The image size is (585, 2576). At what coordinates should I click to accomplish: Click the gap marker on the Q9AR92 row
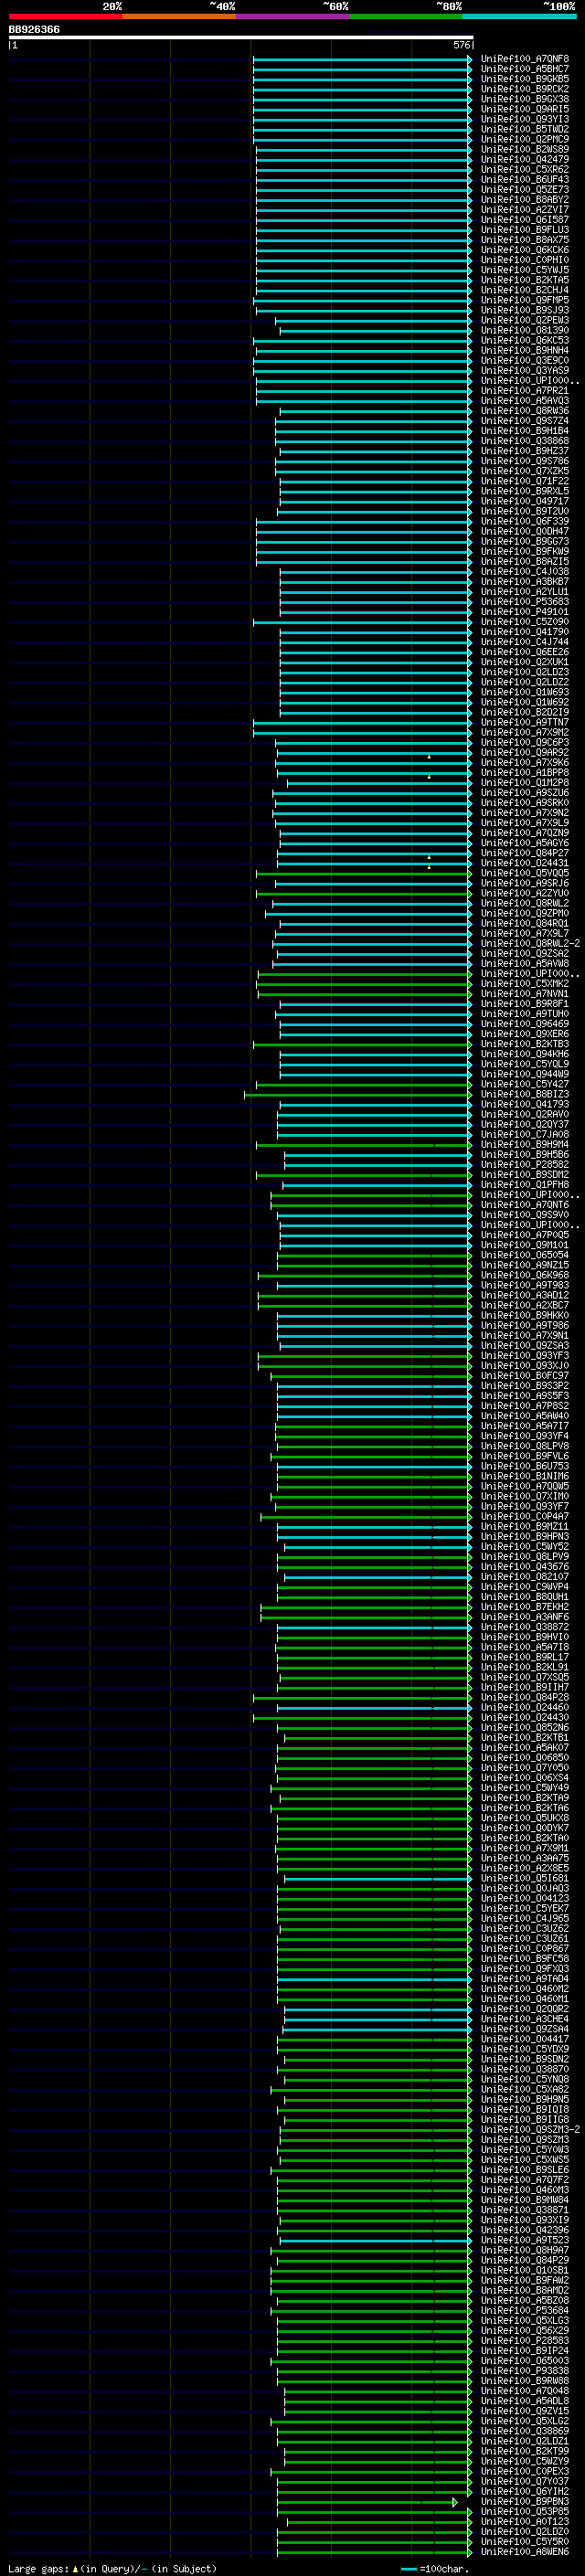click(429, 756)
